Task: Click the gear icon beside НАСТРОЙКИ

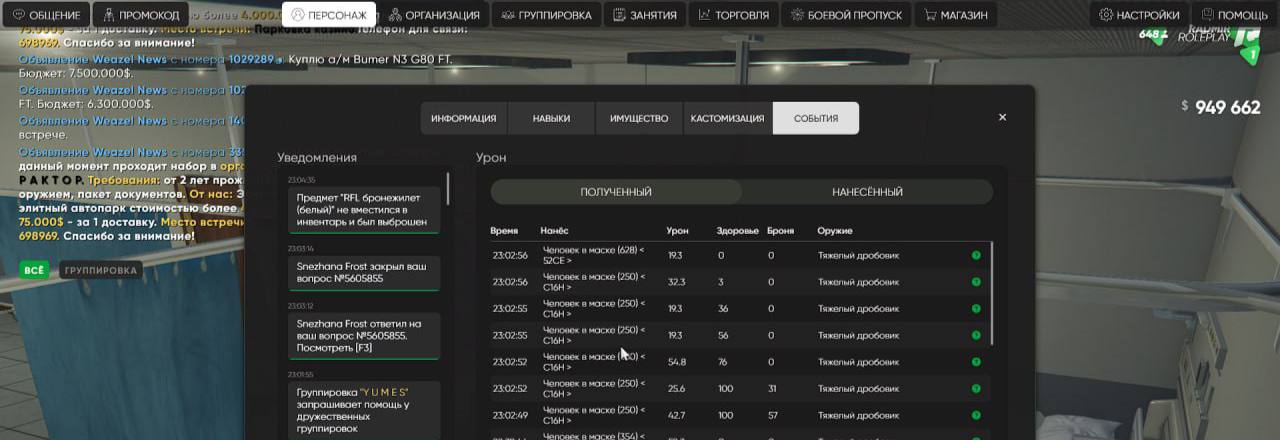Action: (1106, 15)
